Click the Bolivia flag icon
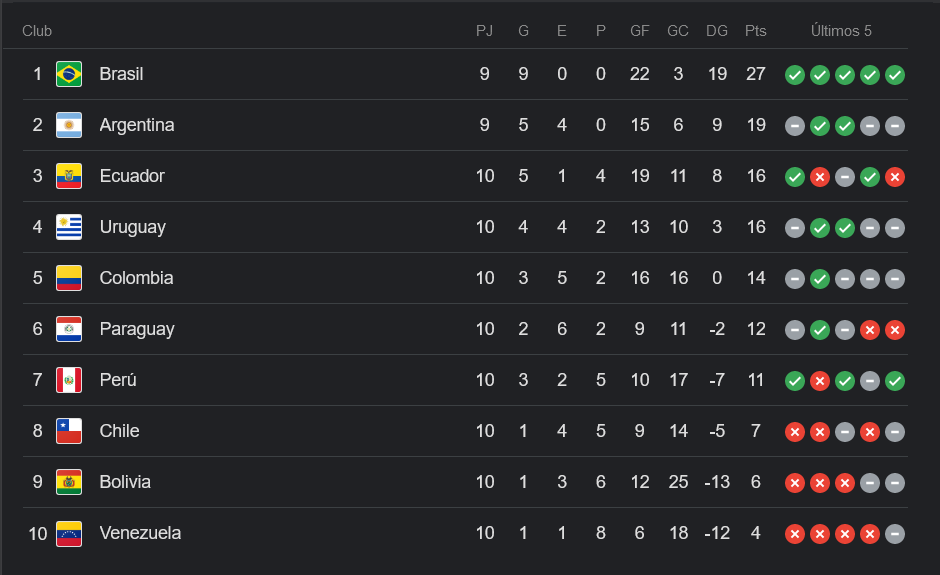Screen dimensions: 940x575 69,482
